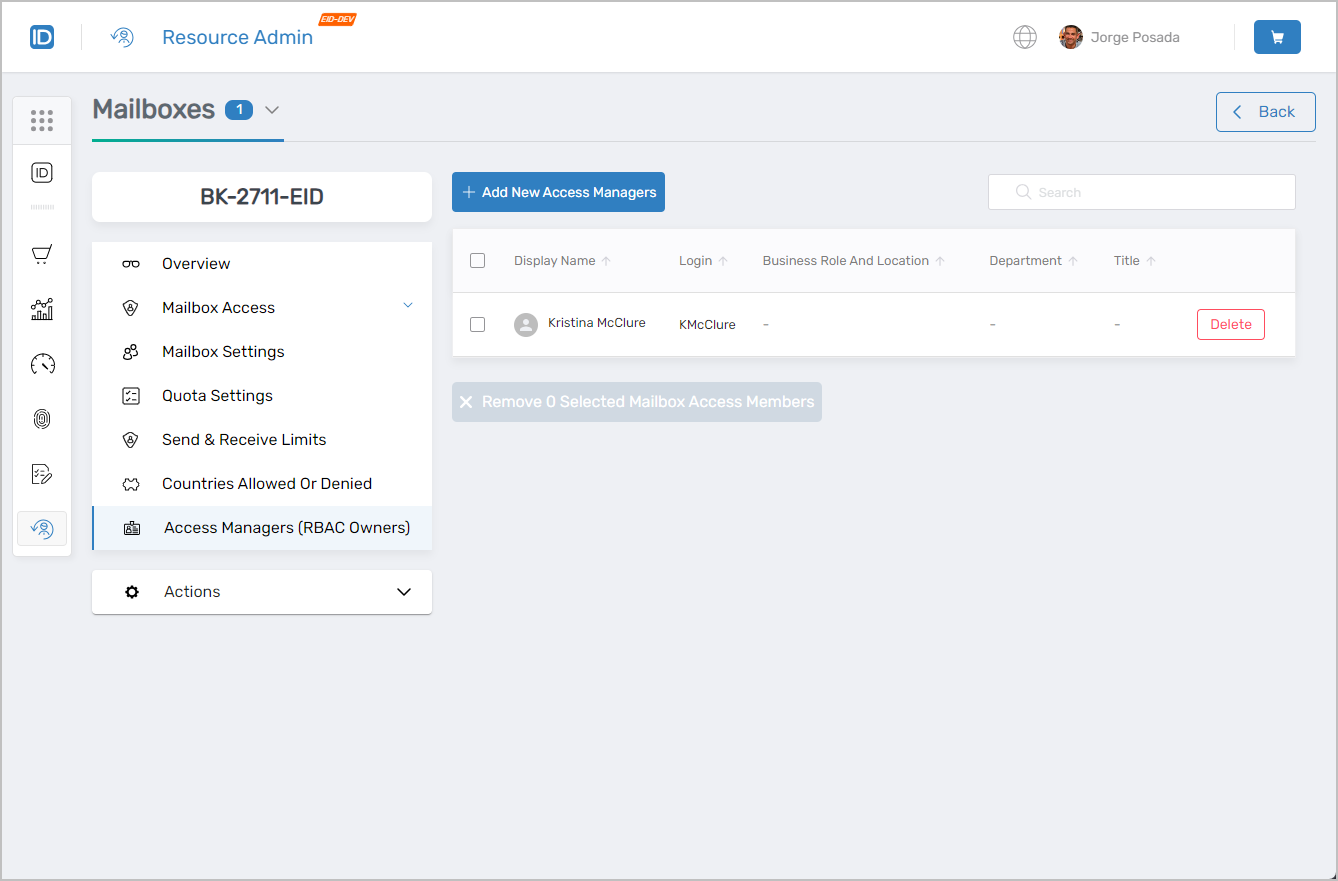Sort the table by Display Name

click(x=561, y=260)
